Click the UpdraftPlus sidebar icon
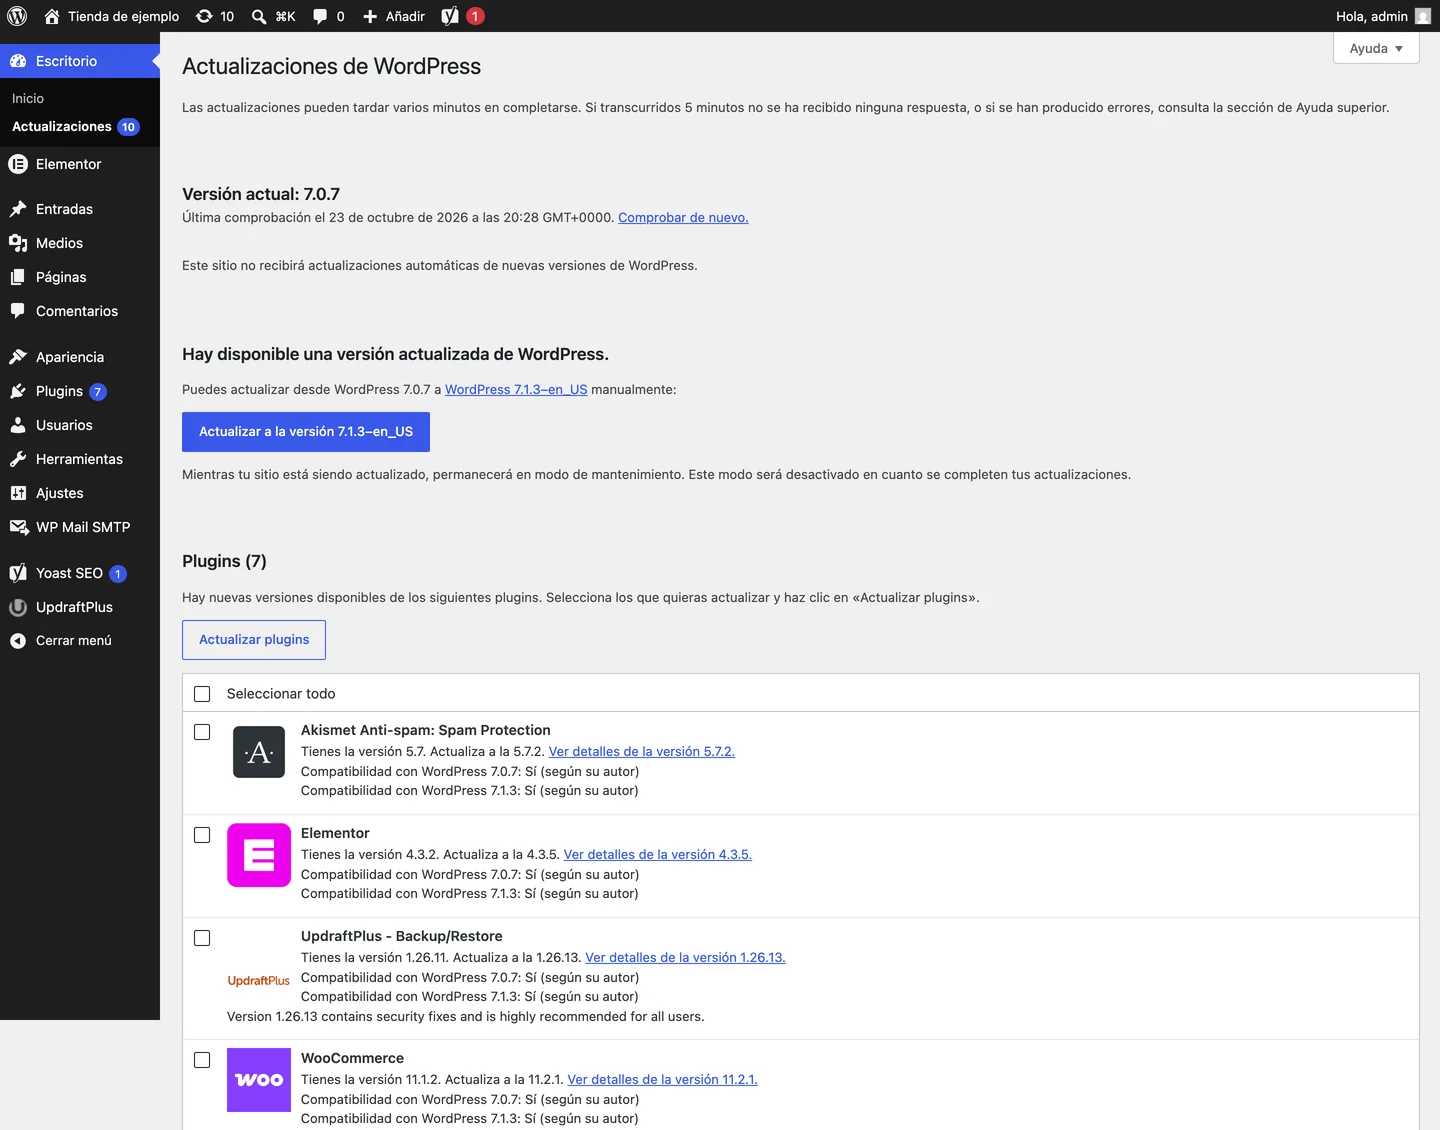Viewport: 1440px width, 1130px height. 18,607
